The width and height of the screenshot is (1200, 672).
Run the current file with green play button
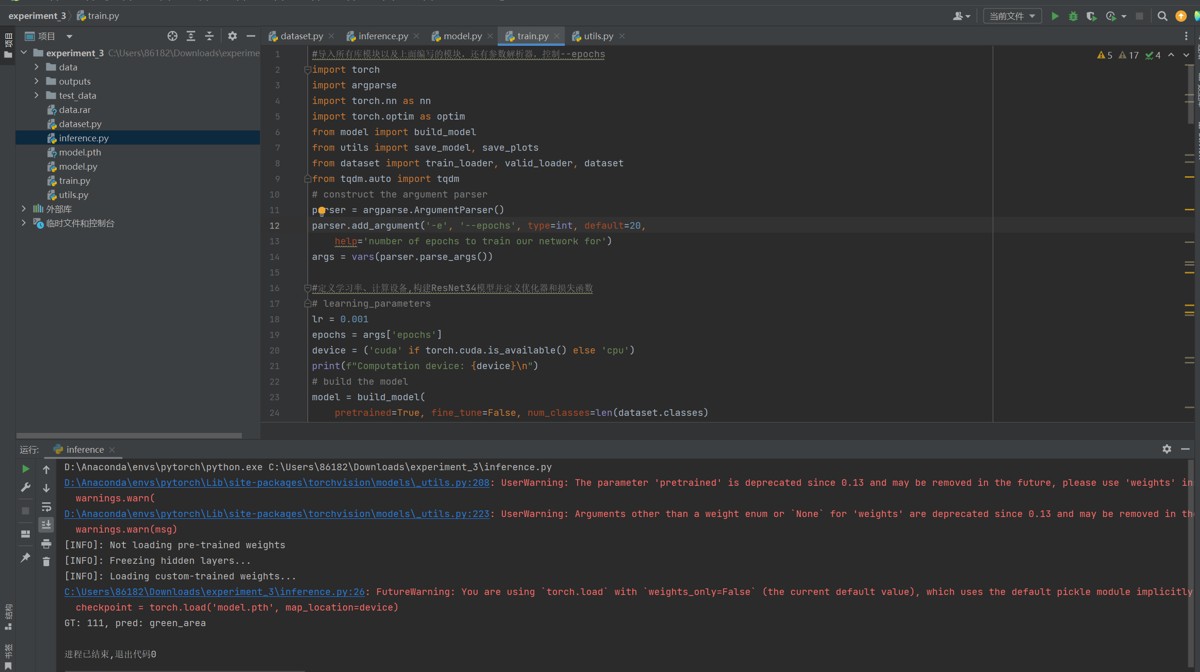point(1054,16)
